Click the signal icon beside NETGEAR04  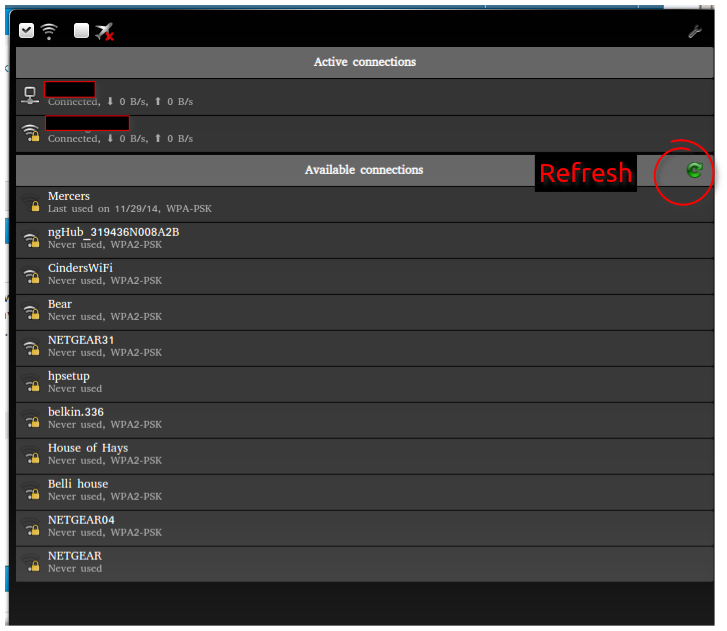[31, 528]
